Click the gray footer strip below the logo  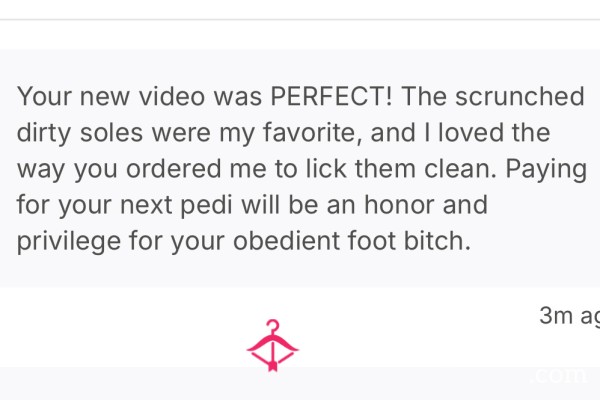coord(300,384)
